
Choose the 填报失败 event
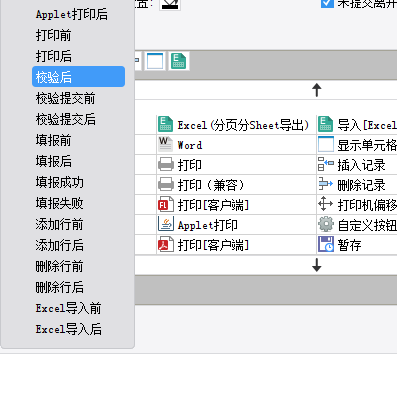click(x=60, y=203)
